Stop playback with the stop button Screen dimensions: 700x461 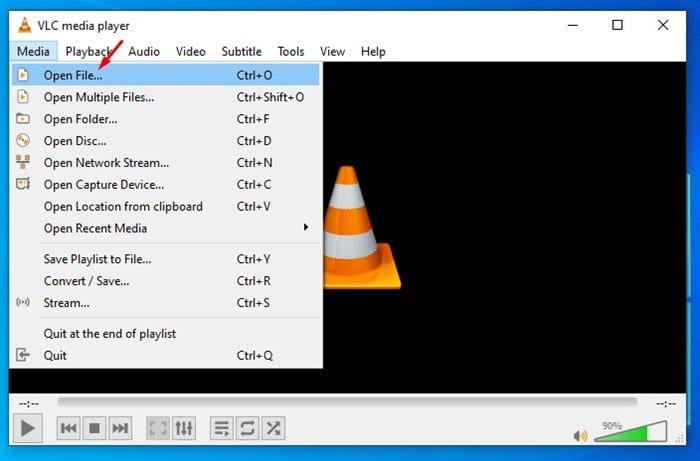click(x=94, y=428)
